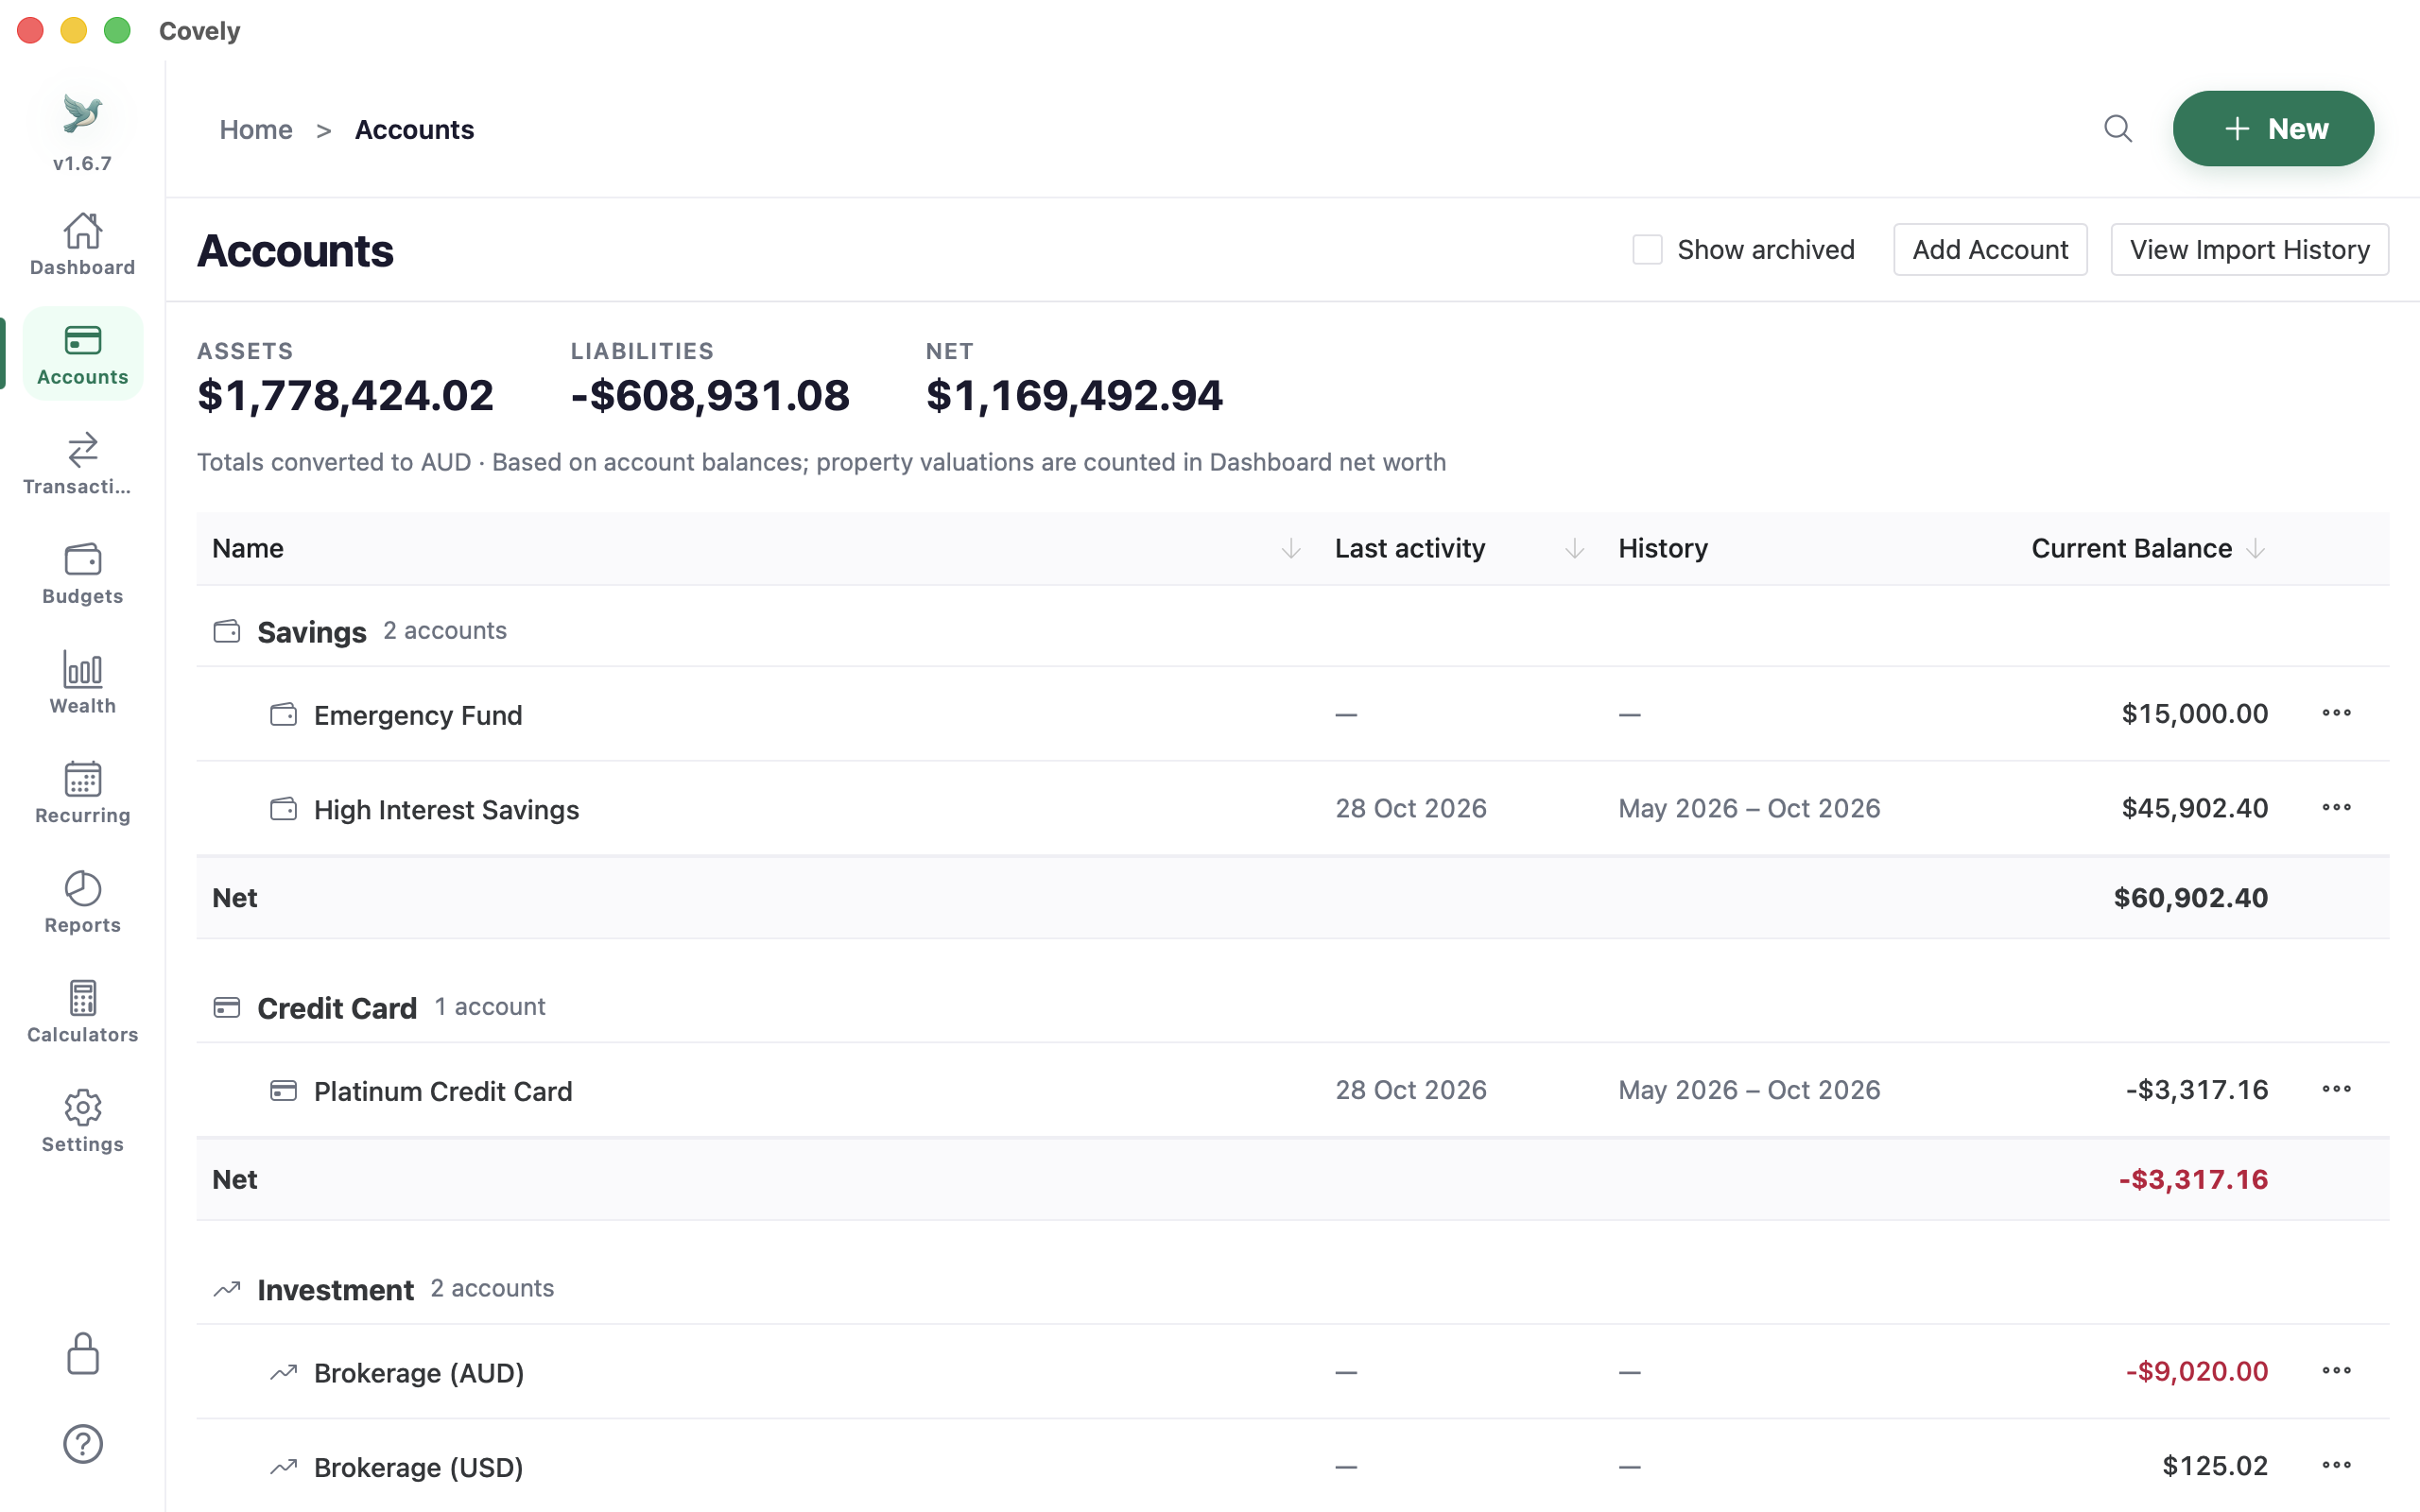Viewport: 2420px width, 1512px height.
Task: Open more options for Platinum Credit Card
Action: [2336, 1090]
